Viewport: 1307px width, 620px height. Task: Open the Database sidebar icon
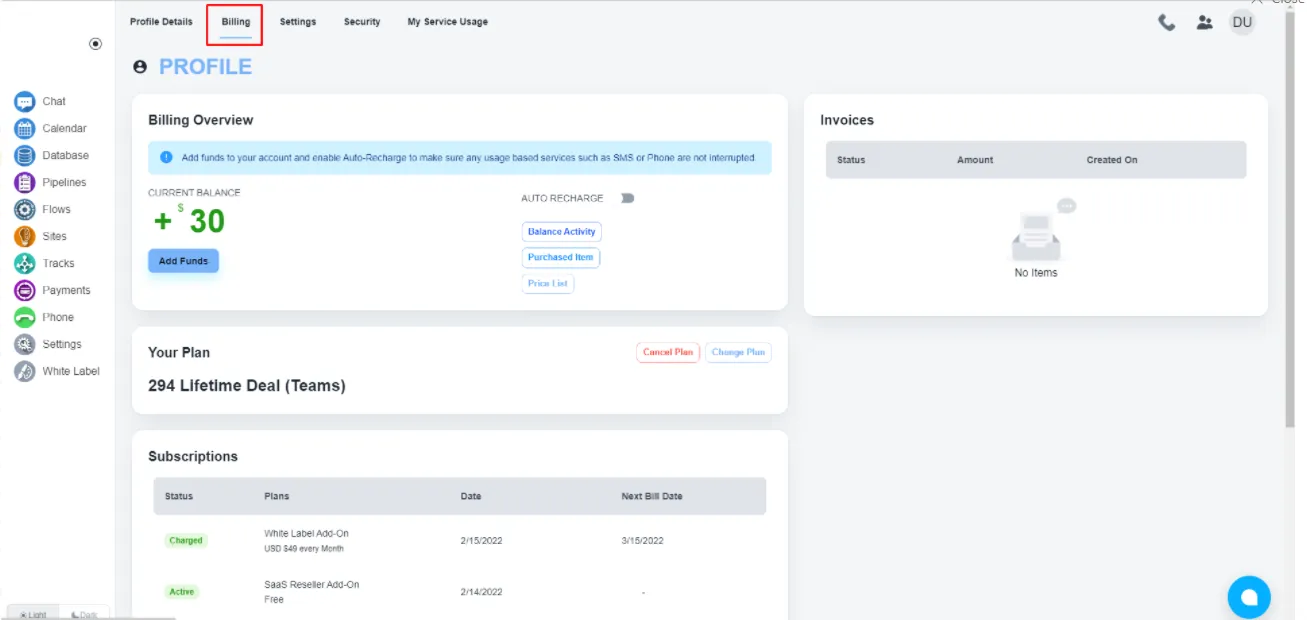click(25, 156)
